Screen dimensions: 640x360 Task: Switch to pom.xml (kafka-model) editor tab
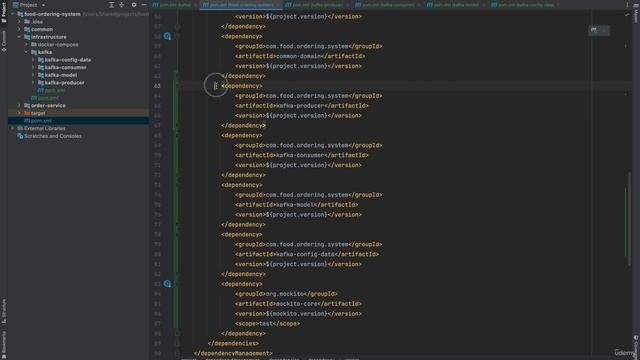(x=456, y=5)
